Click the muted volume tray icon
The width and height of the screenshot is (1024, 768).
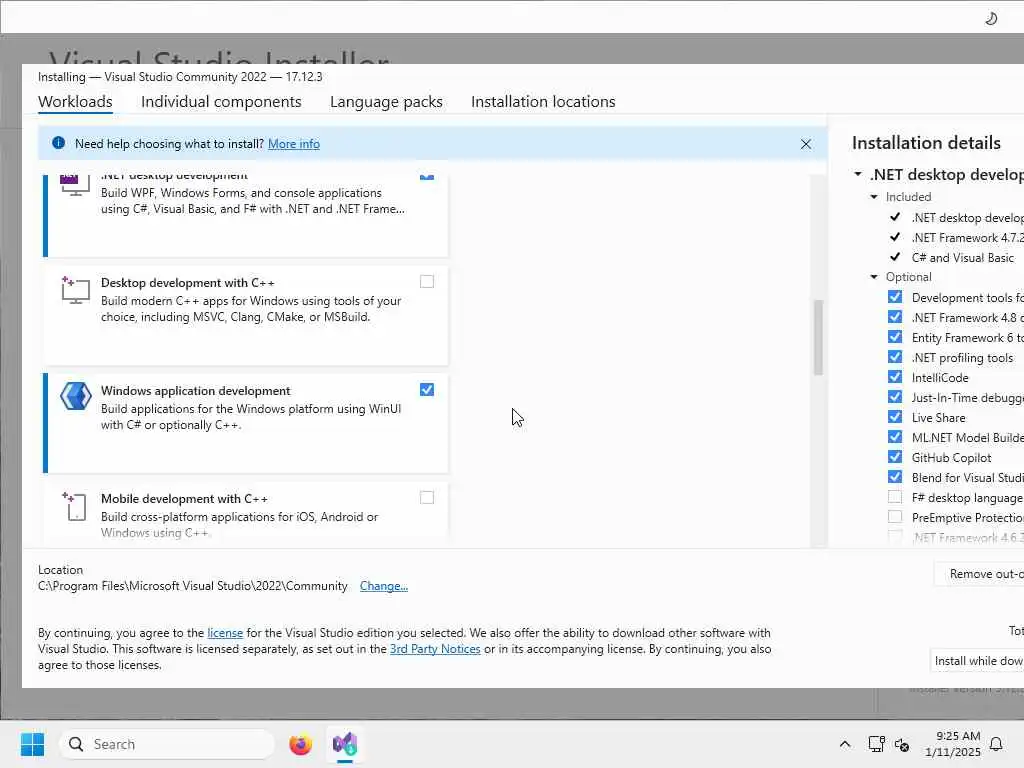(x=902, y=744)
